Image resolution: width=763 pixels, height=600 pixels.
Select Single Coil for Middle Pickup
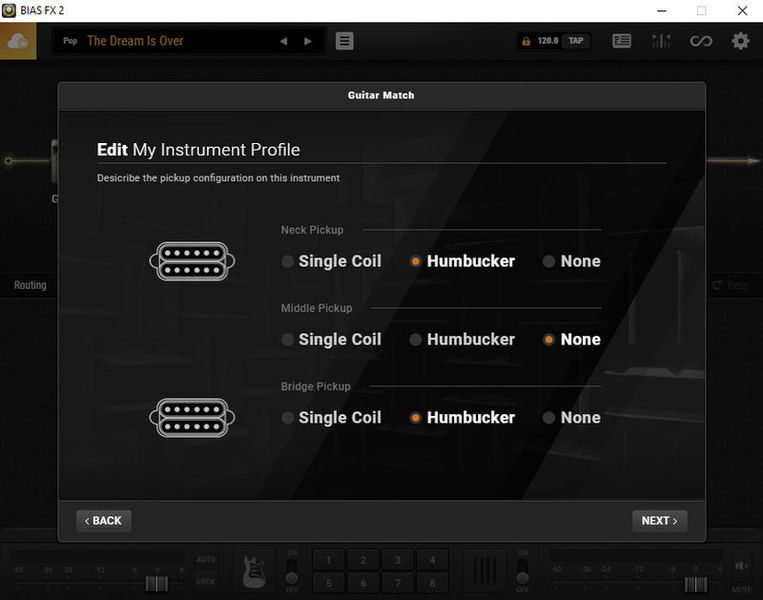(332, 340)
